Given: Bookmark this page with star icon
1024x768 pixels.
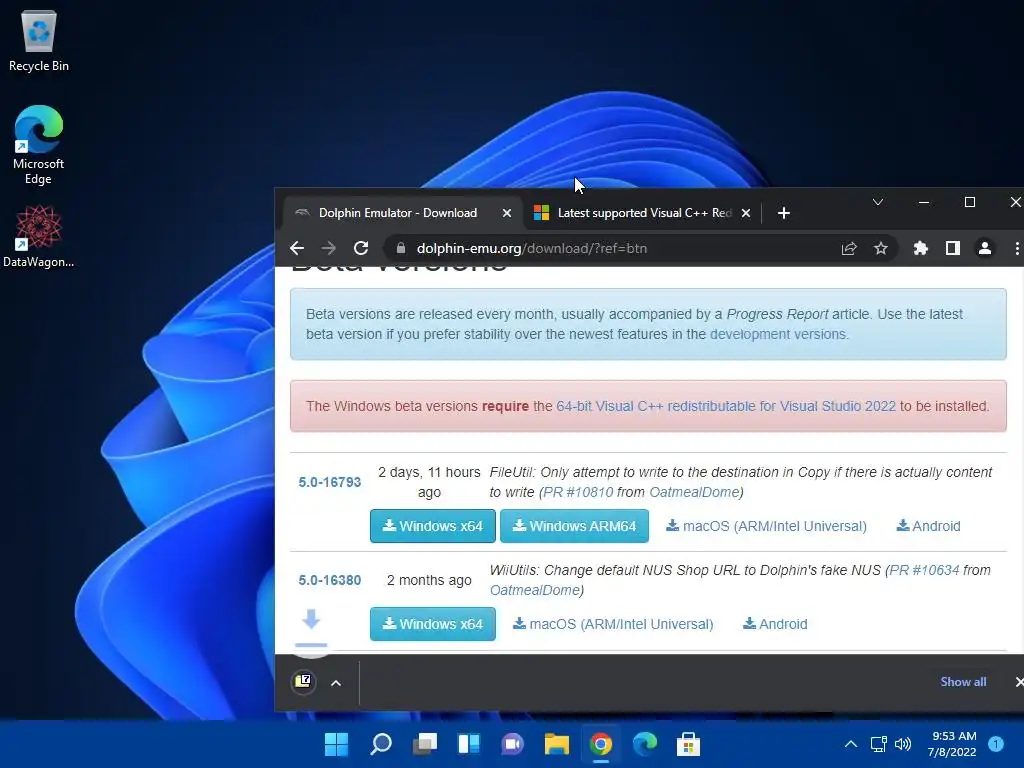Looking at the screenshot, I should 880,248.
